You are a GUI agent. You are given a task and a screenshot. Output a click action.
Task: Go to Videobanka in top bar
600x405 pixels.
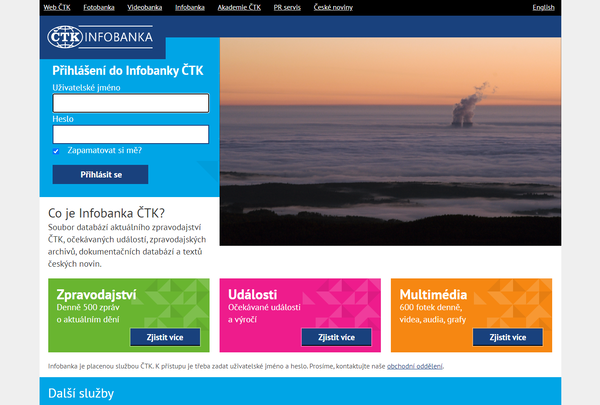coord(145,7)
